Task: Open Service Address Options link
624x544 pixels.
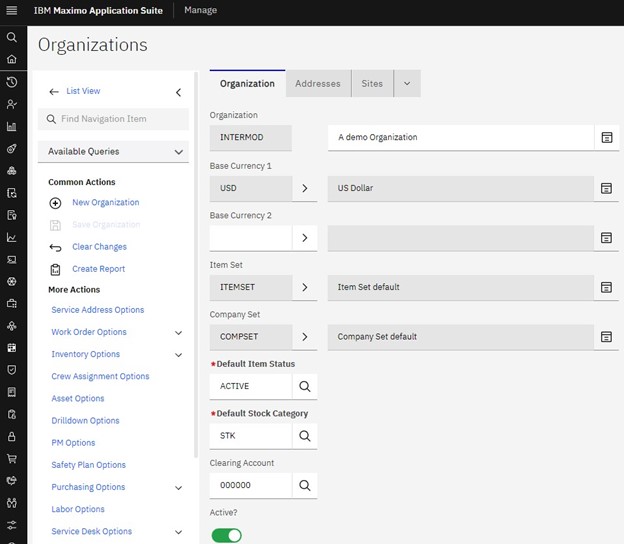Action: point(98,310)
